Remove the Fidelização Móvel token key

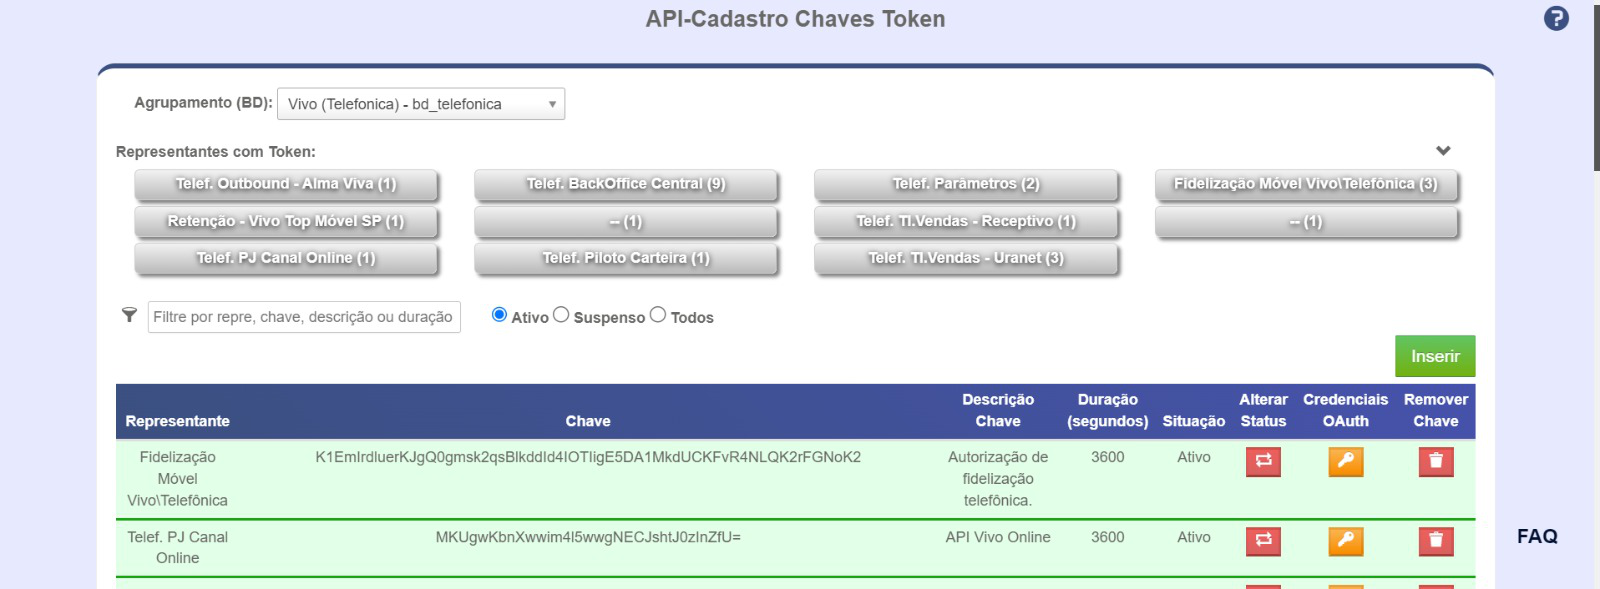pyautogui.click(x=1435, y=461)
